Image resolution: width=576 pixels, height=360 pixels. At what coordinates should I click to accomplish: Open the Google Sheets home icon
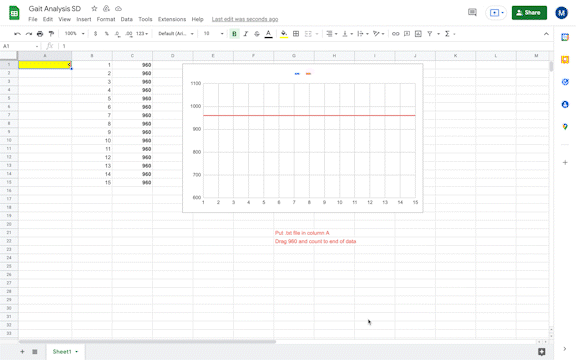(x=14, y=13)
